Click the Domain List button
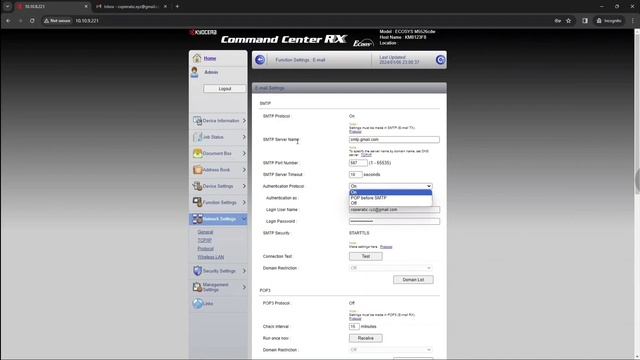 413,280
